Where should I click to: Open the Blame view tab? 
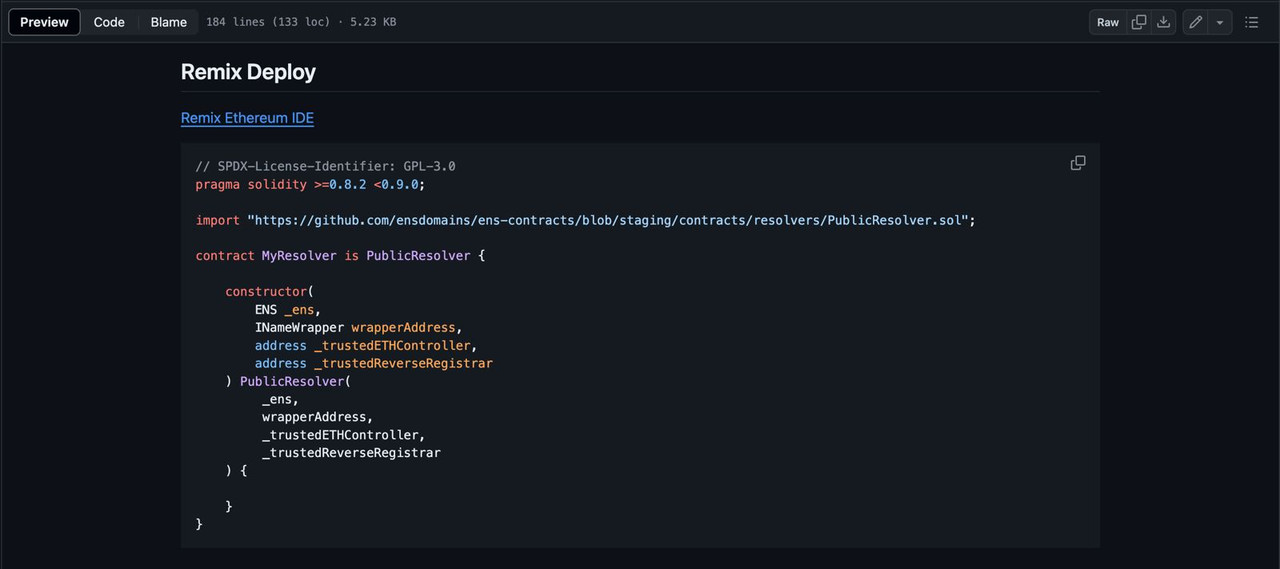click(168, 22)
